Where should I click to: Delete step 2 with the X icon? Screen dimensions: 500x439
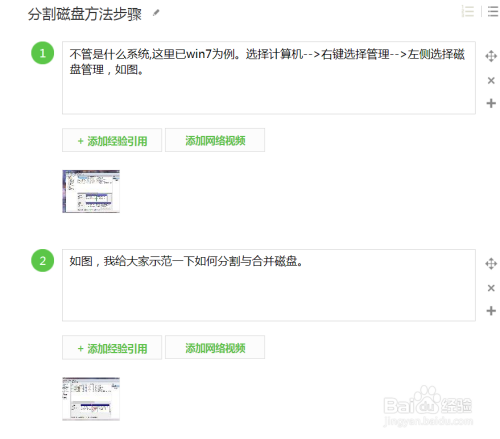pos(491,288)
